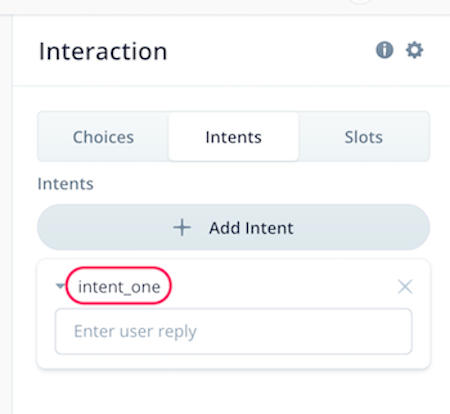Image resolution: width=450 pixels, height=414 pixels.
Task: Click the circled intent_one label
Action: 119,286
